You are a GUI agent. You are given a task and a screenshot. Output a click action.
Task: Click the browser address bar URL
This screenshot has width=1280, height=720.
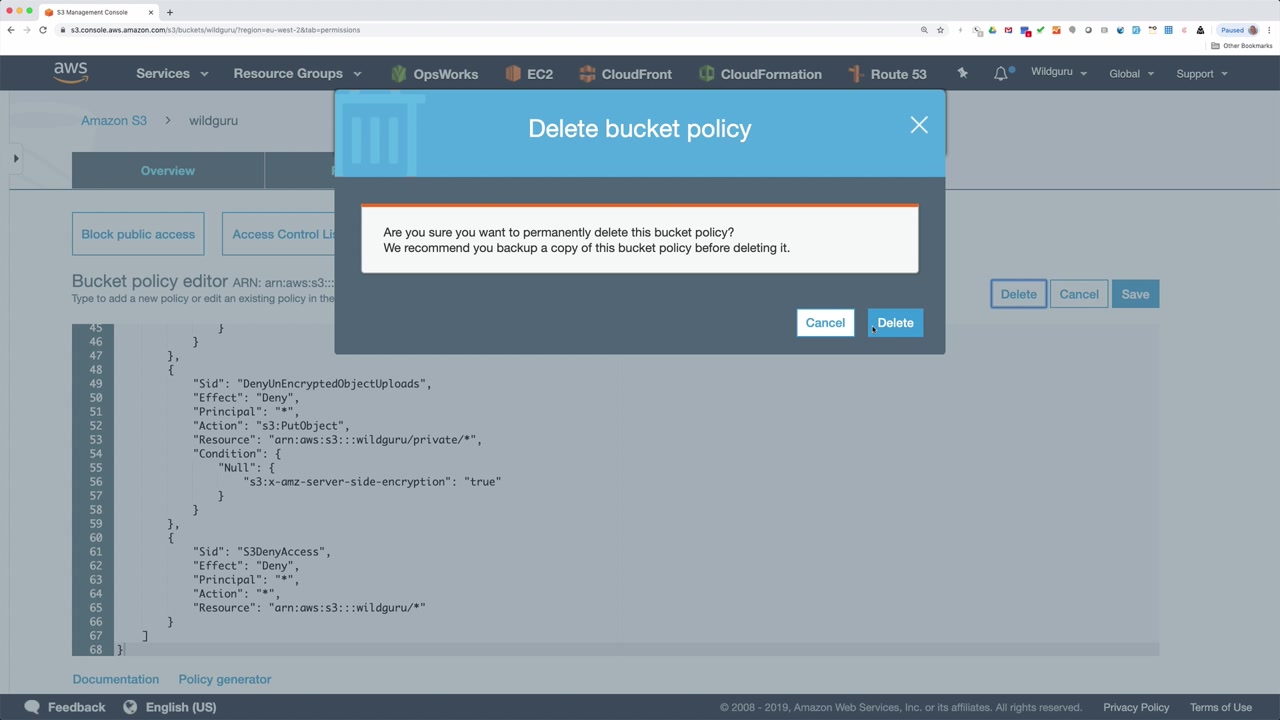(x=215, y=30)
